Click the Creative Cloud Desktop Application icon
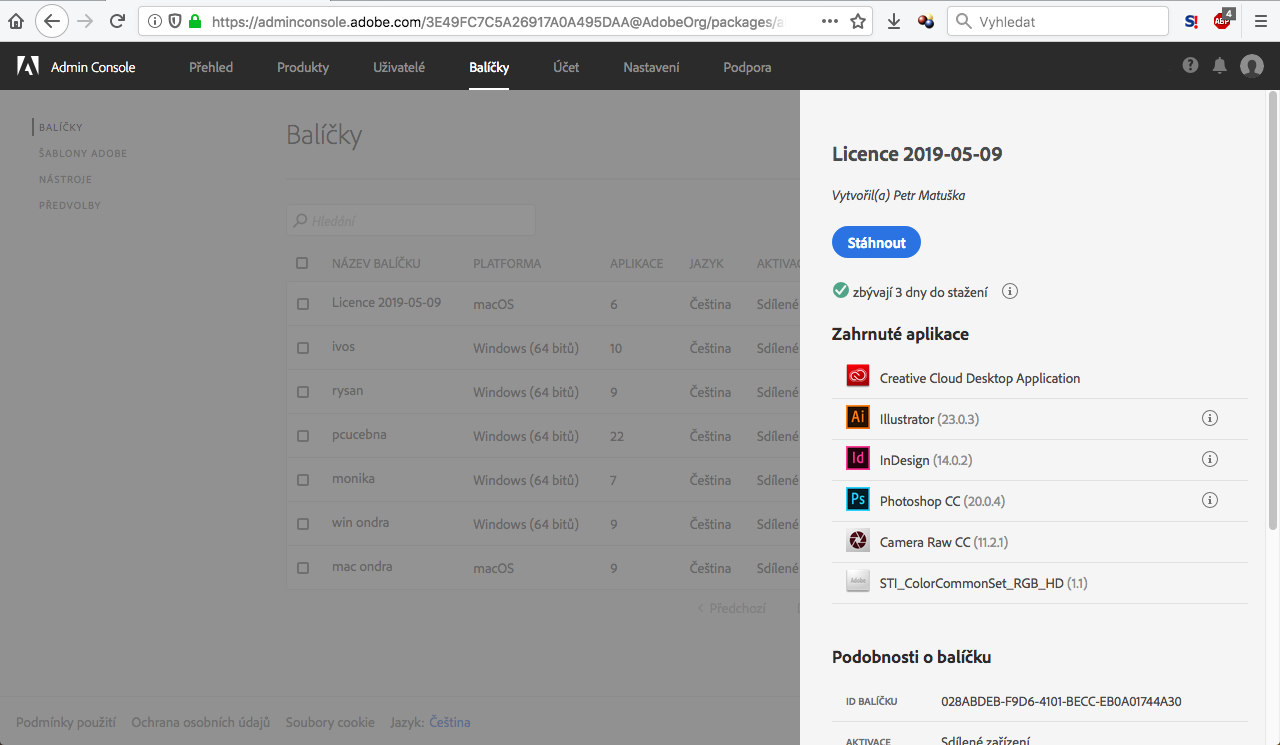Screen dimensions: 1280x745 [858, 376]
